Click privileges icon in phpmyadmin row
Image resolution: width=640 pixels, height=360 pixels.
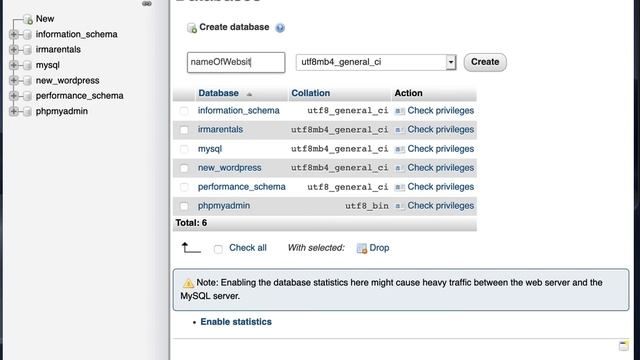[x=400, y=206]
